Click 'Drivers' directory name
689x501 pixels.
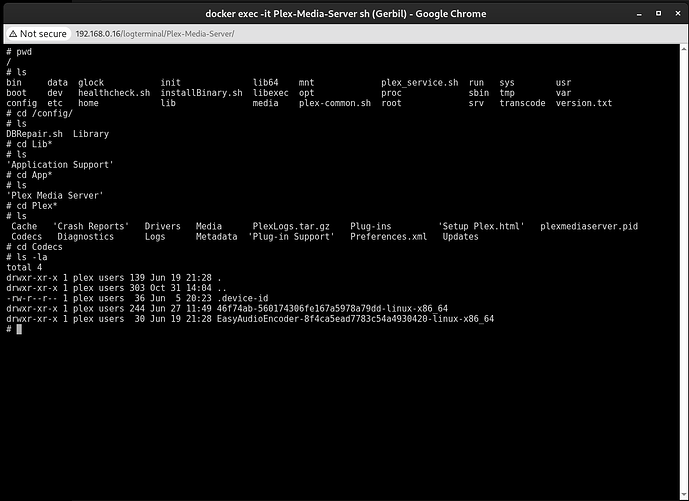pyautogui.click(x=163, y=226)
